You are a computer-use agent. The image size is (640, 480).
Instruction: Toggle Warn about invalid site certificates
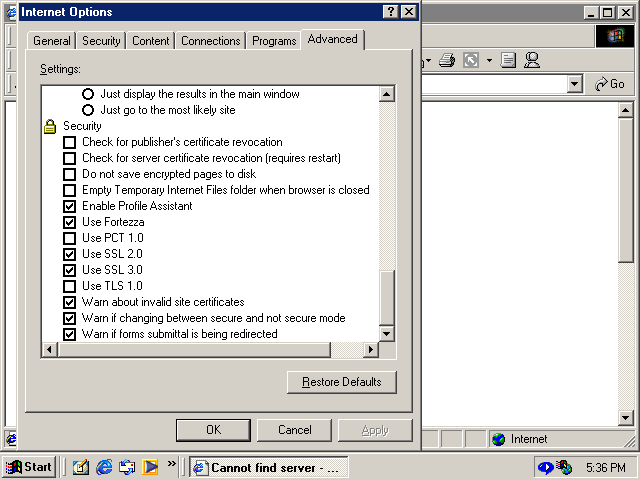click(69, 302)
